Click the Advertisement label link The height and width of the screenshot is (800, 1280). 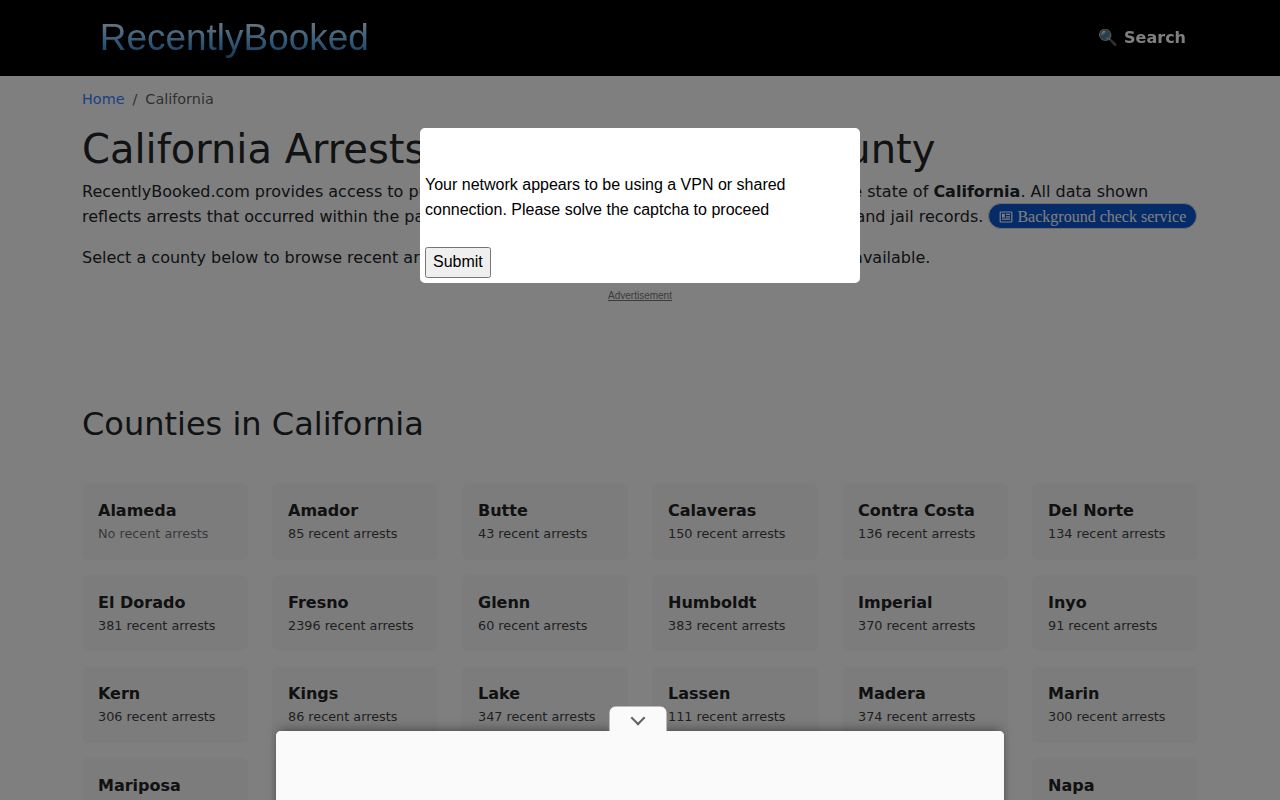click(x=640, y=295)
